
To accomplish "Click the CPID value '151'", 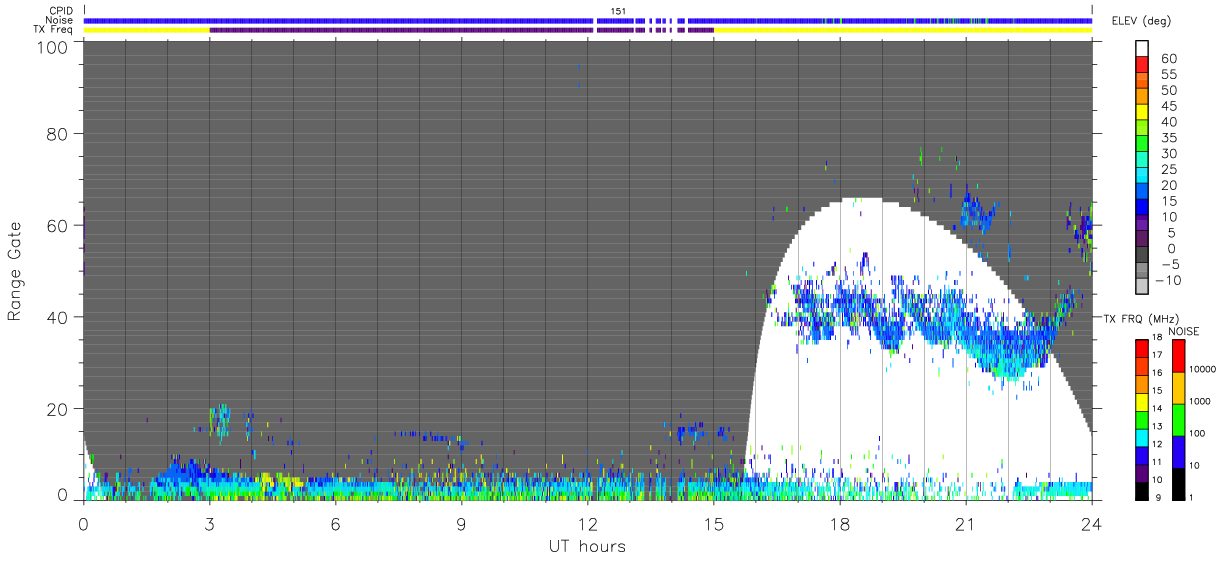I will click(618, 11).
